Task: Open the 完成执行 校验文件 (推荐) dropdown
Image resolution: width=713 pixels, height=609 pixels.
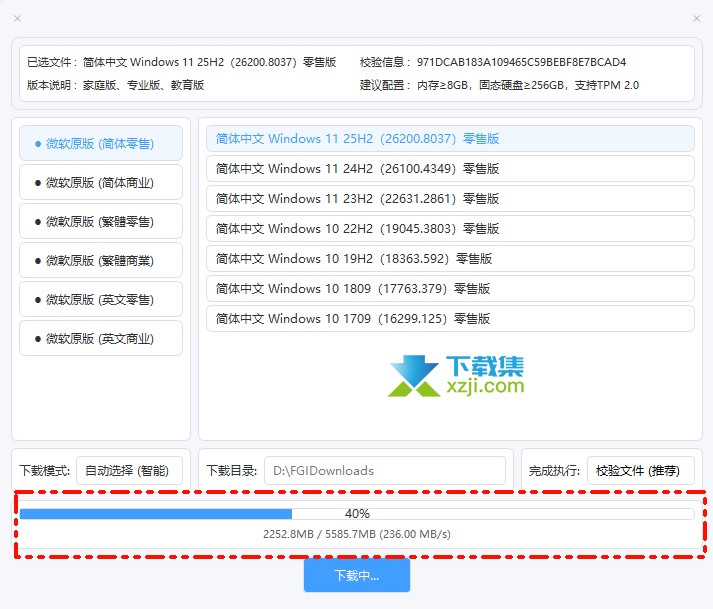Action: [x=641, y=471]
